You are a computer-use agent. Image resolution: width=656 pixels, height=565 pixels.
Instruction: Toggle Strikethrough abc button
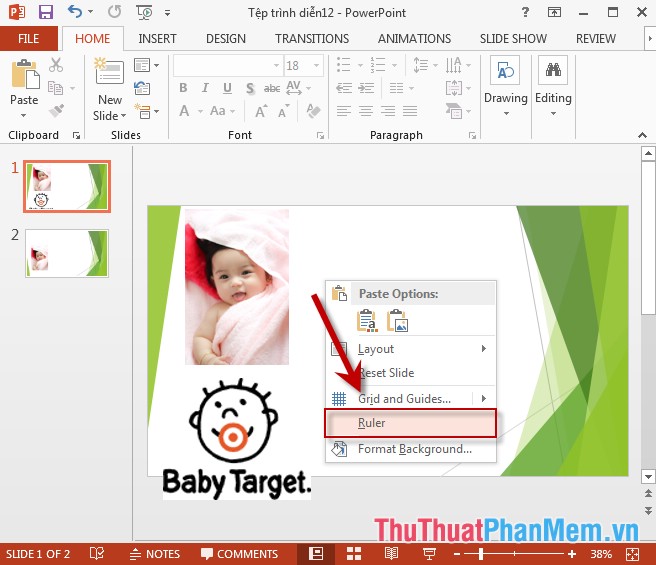[x=272, y=88]
